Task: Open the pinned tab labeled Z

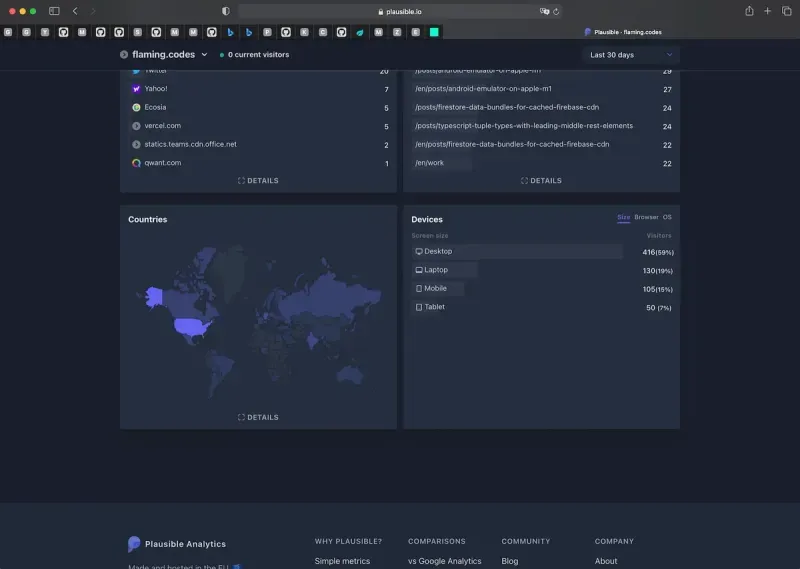Action: pos(397,32)
